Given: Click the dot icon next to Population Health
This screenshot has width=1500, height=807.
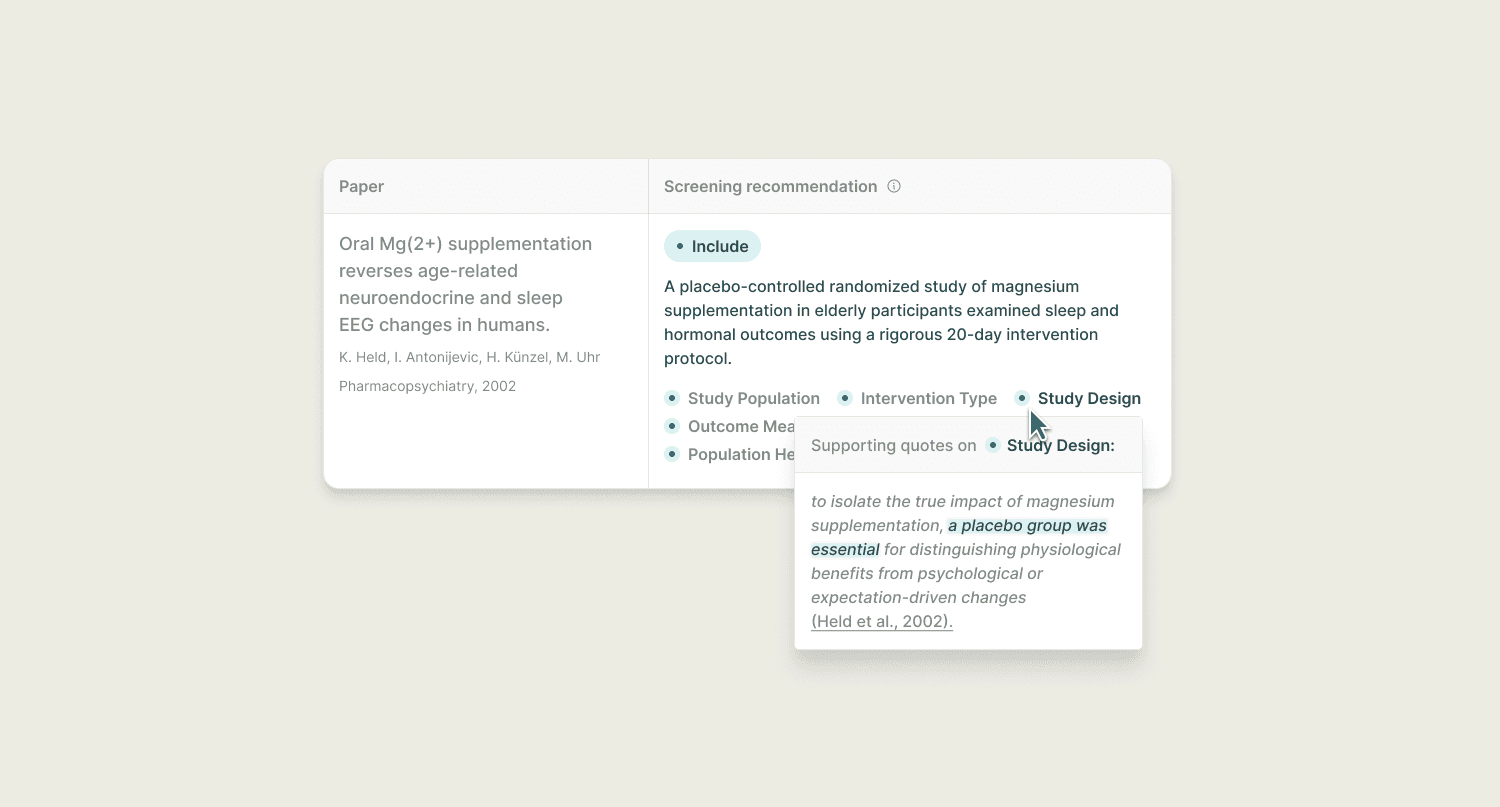Looking at the screenshot, I should pos(671,454).
